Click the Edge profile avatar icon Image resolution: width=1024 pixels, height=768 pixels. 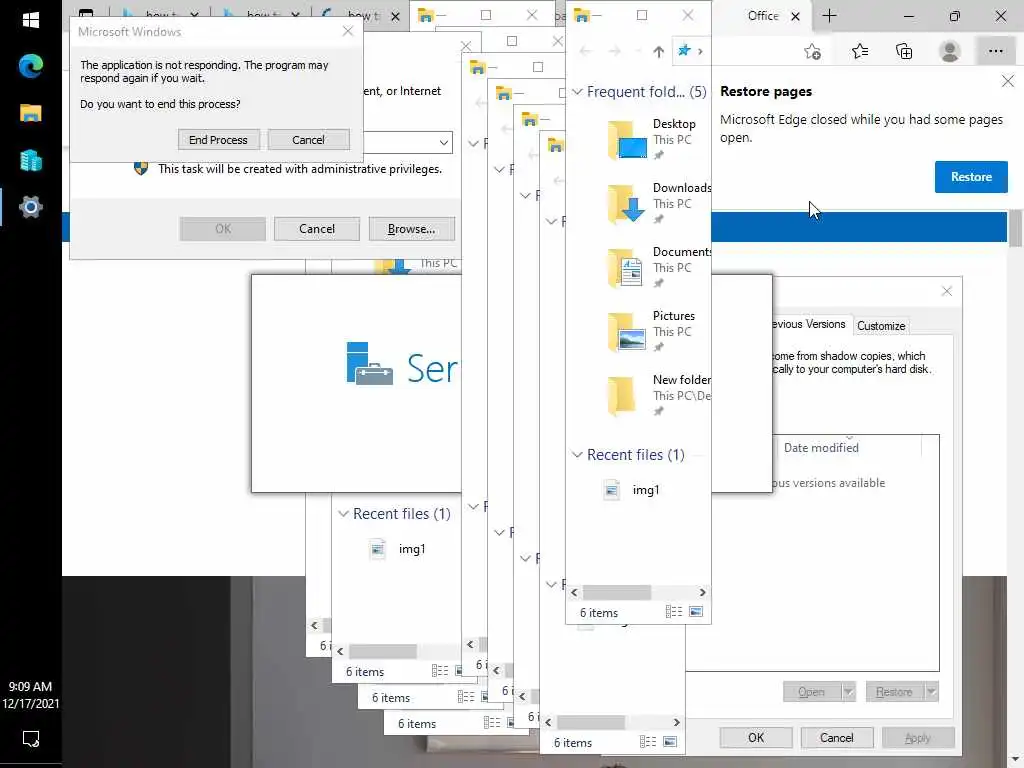pos(950,51)
